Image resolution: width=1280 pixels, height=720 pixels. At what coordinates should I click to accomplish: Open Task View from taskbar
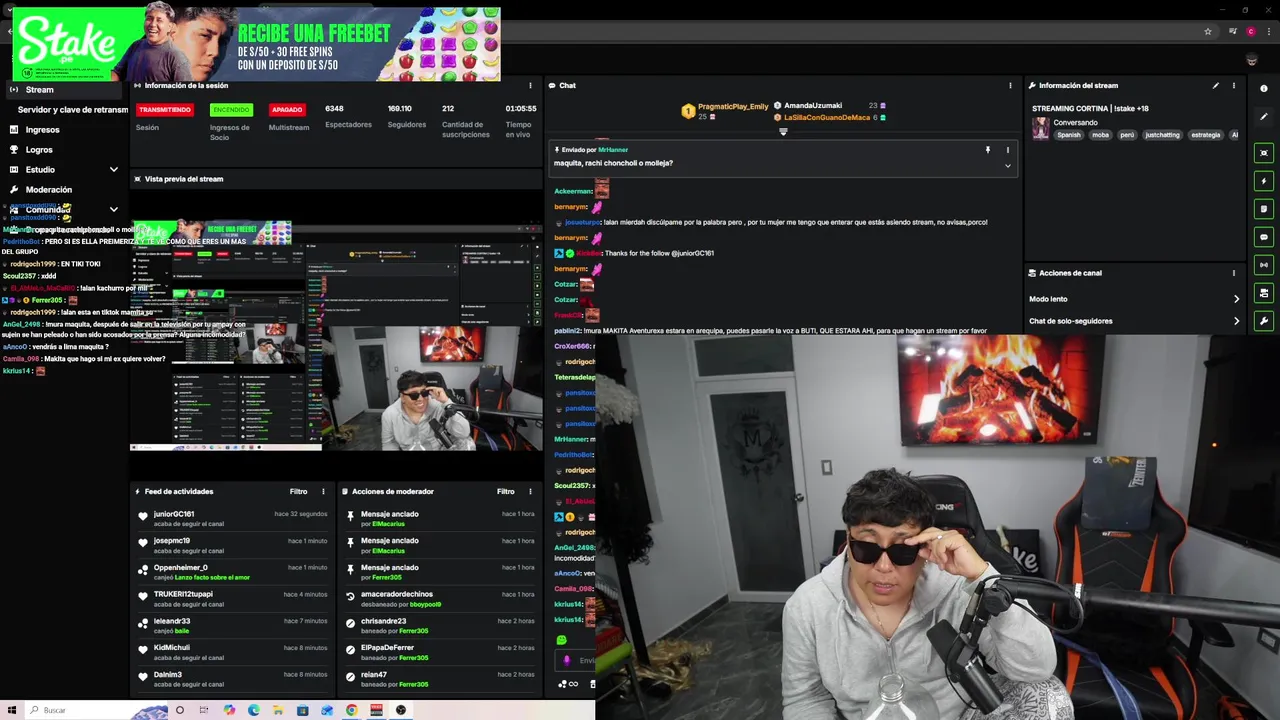pos(204,710)
